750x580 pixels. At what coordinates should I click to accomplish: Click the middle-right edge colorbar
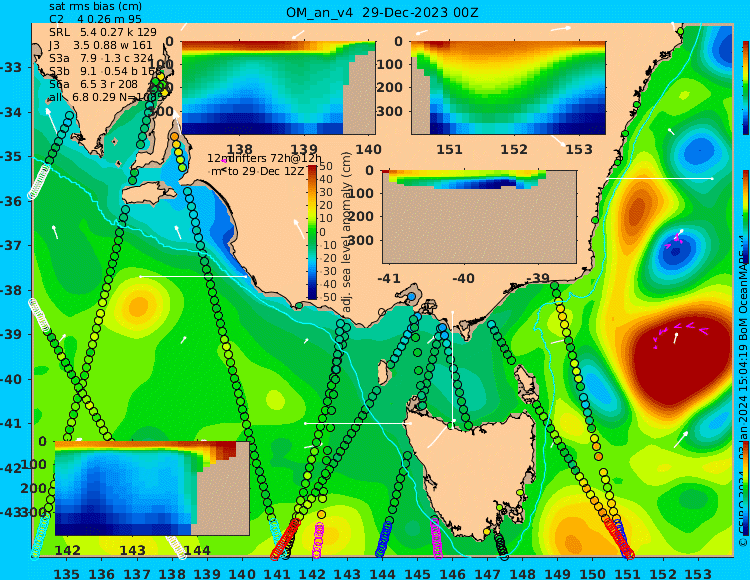(x=745, y=217)
